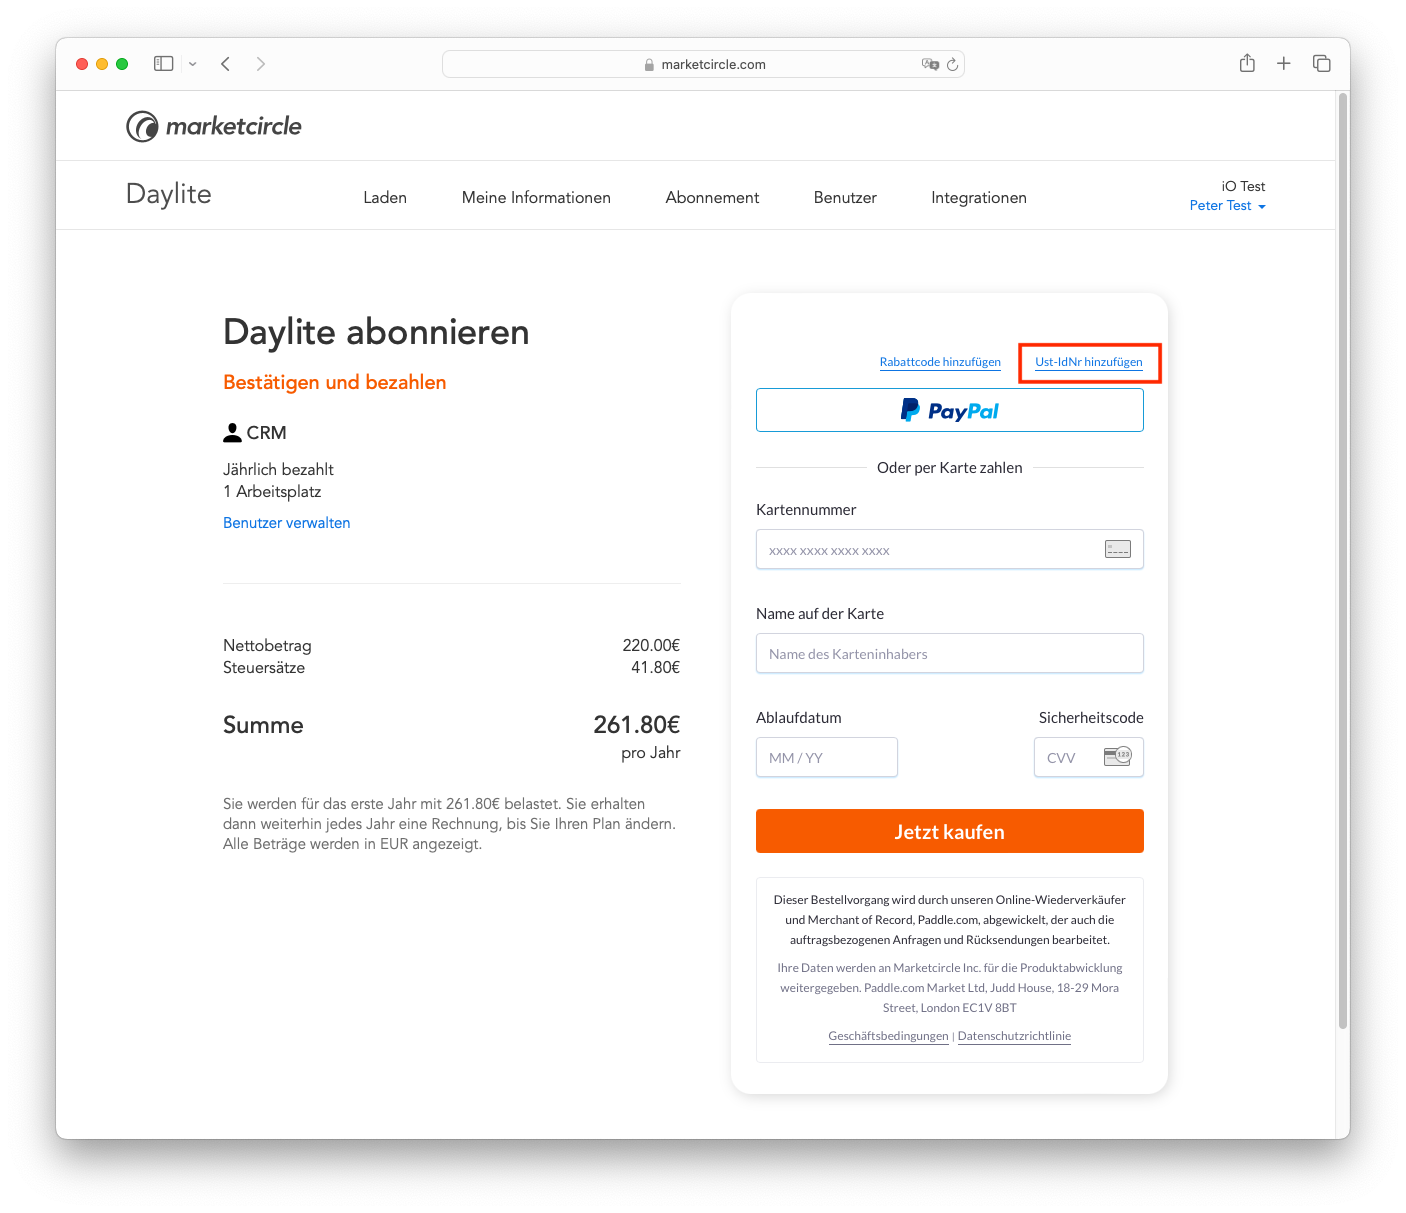Viewport: 1406px width, 1213px height.
Task: Click the Benutzer verwalten link
Action: (287, 523)
